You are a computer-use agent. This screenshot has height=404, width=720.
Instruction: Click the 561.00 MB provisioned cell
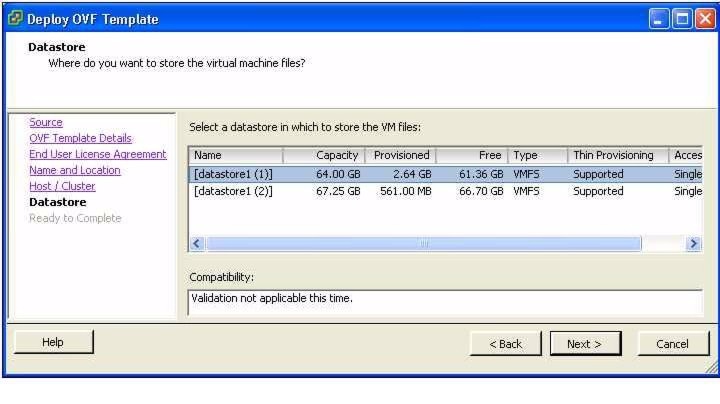406,191
